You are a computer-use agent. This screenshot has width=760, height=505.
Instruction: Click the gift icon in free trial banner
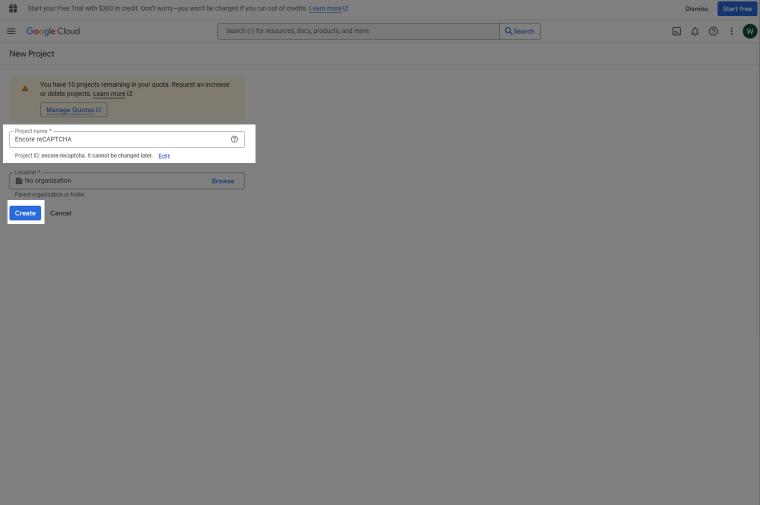13,8
